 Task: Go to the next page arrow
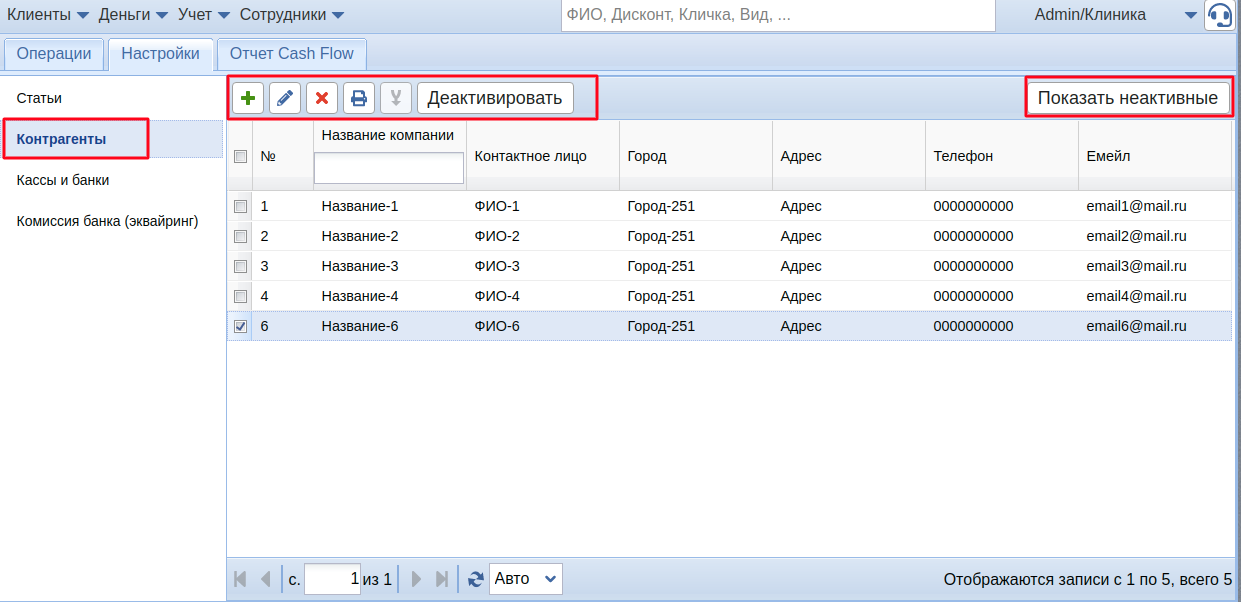(417, 579)
